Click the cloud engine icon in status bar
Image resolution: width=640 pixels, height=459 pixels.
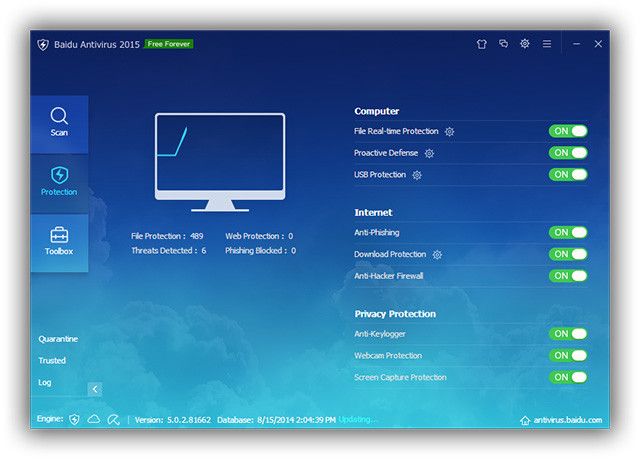(94, 419)
